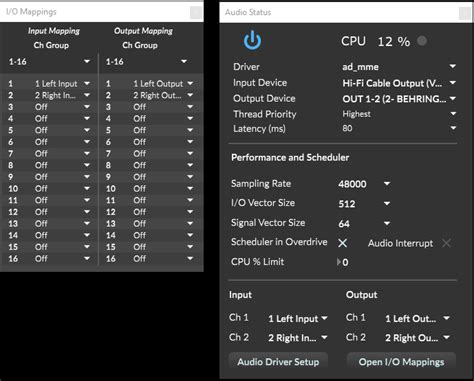Click Open I/O Mappings button
Screen dimensions: 474x381
click(x=401, y=362)
